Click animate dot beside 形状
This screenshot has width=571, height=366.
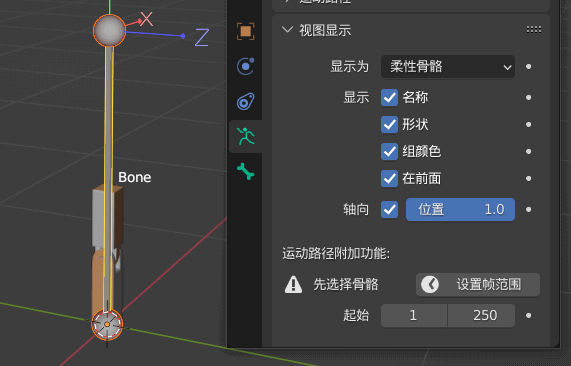[528, 125]
